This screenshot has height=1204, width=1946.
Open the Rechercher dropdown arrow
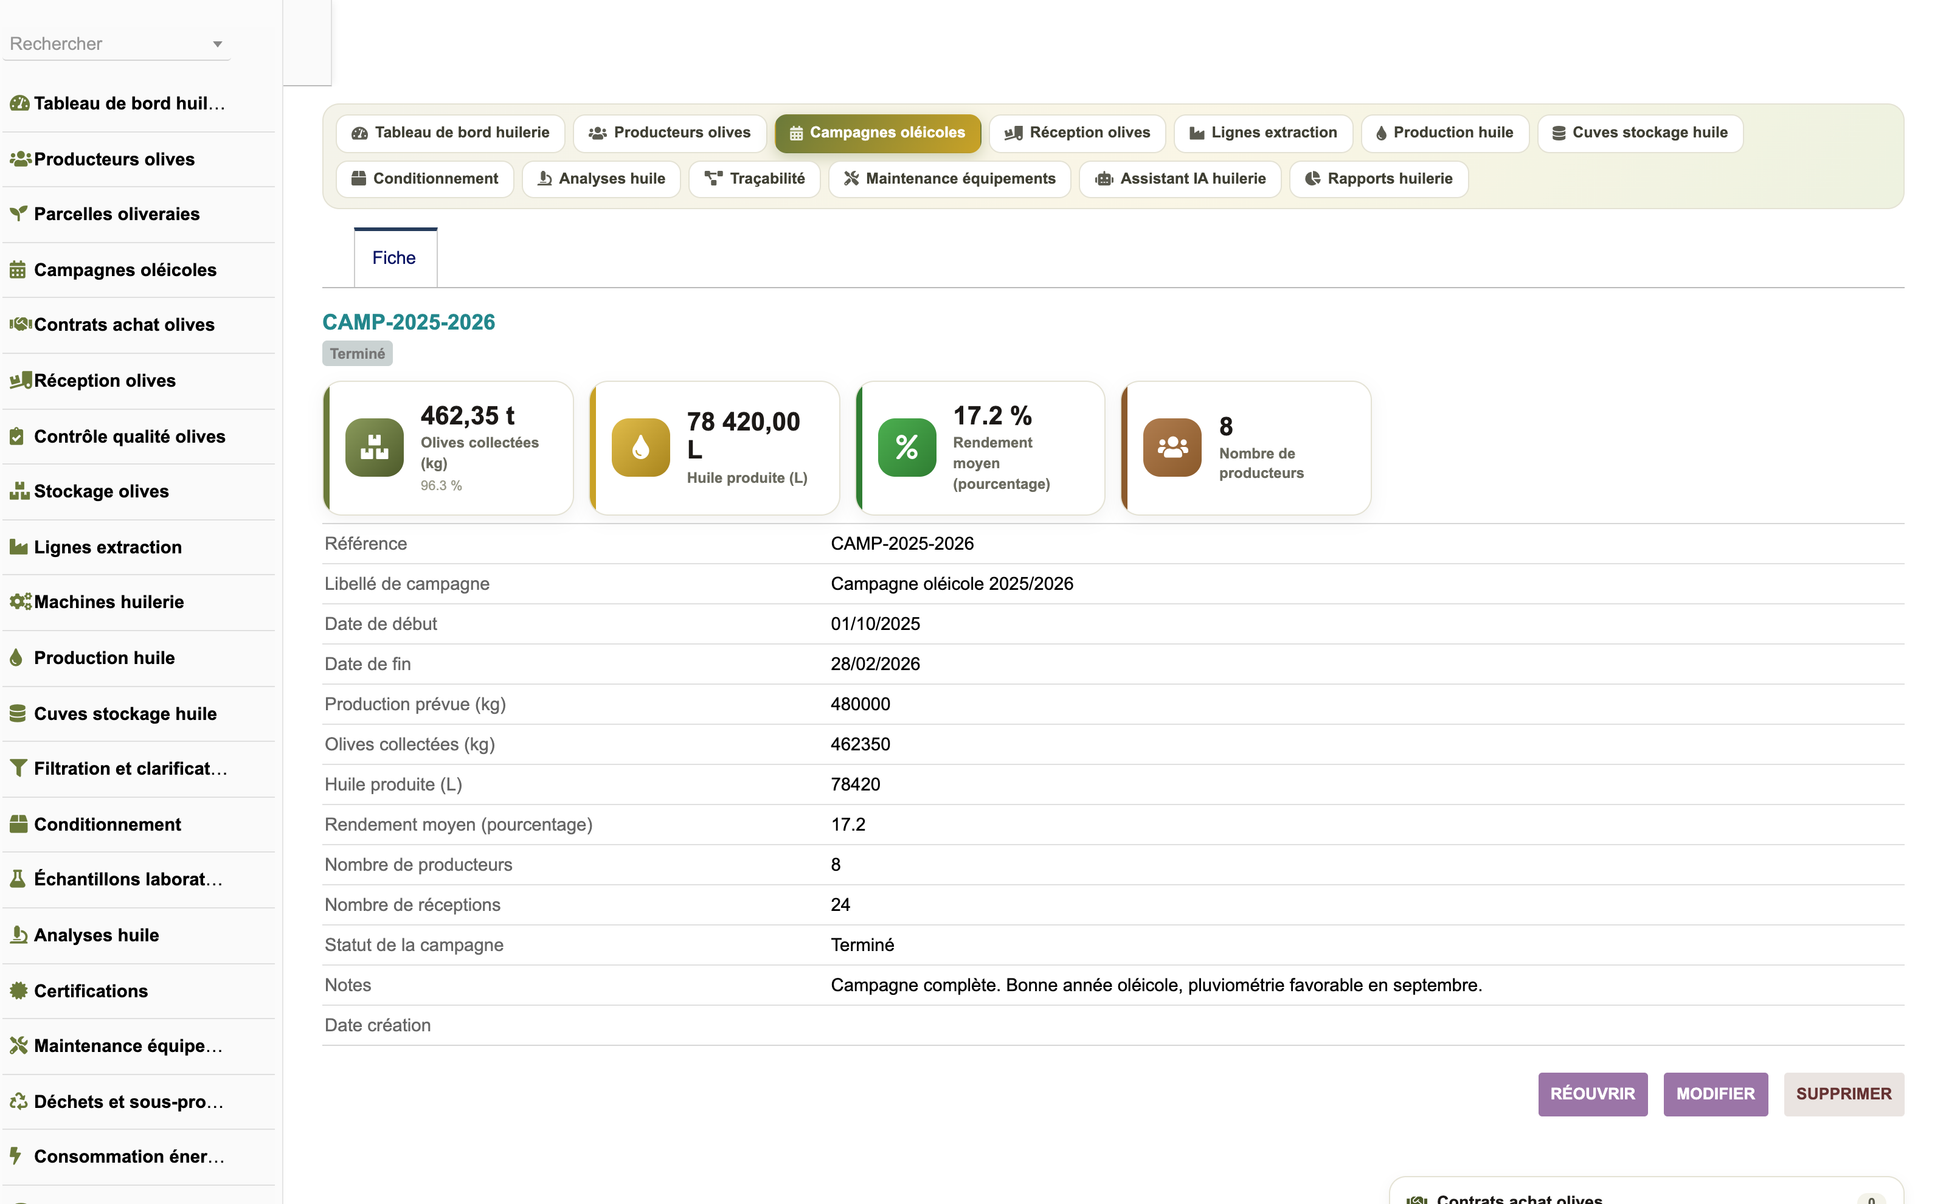click(x=217, y=44)
